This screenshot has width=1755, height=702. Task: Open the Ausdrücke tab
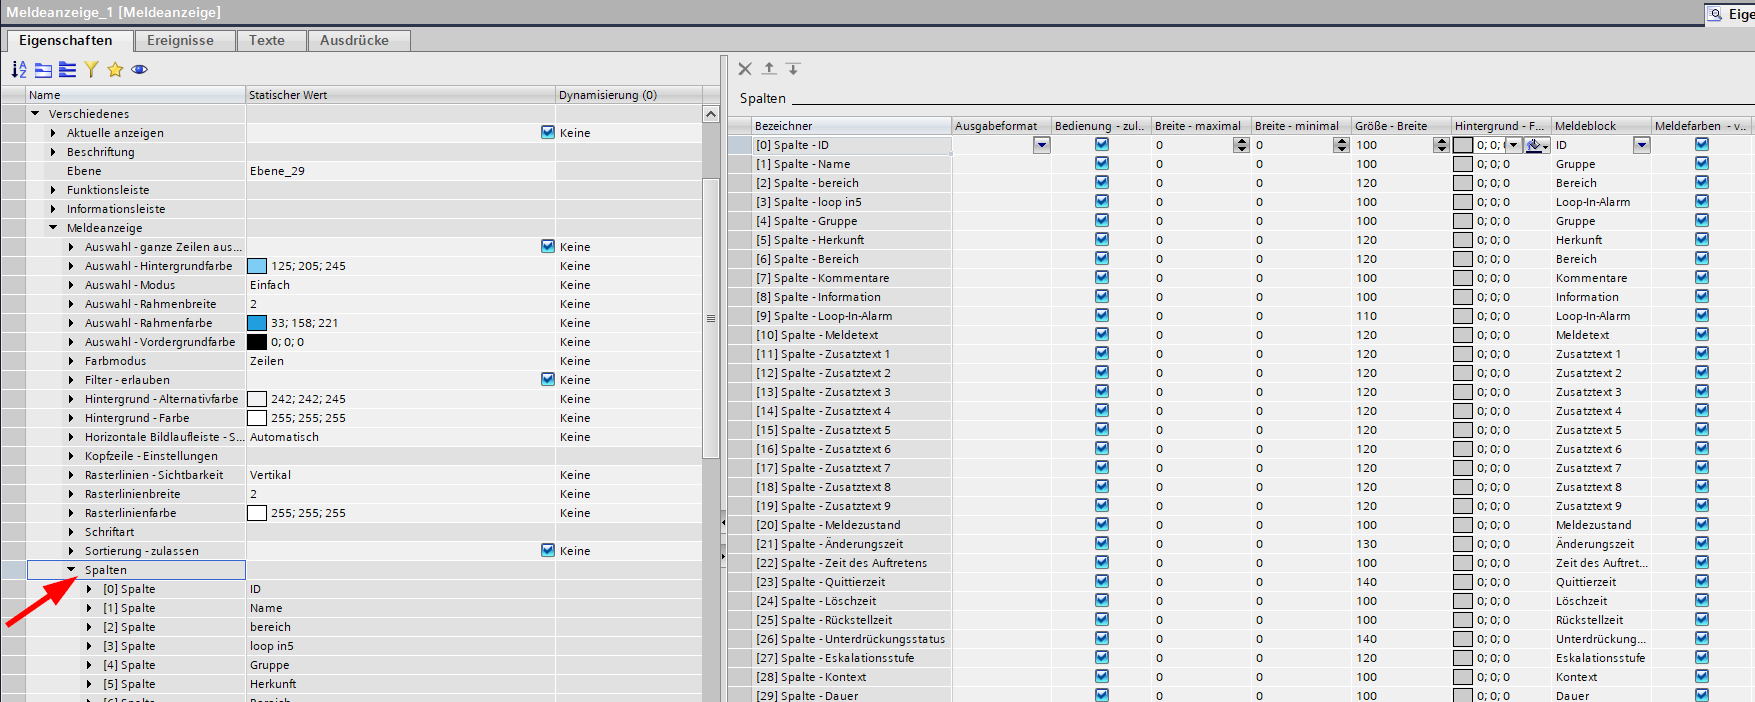click(354, 40)
